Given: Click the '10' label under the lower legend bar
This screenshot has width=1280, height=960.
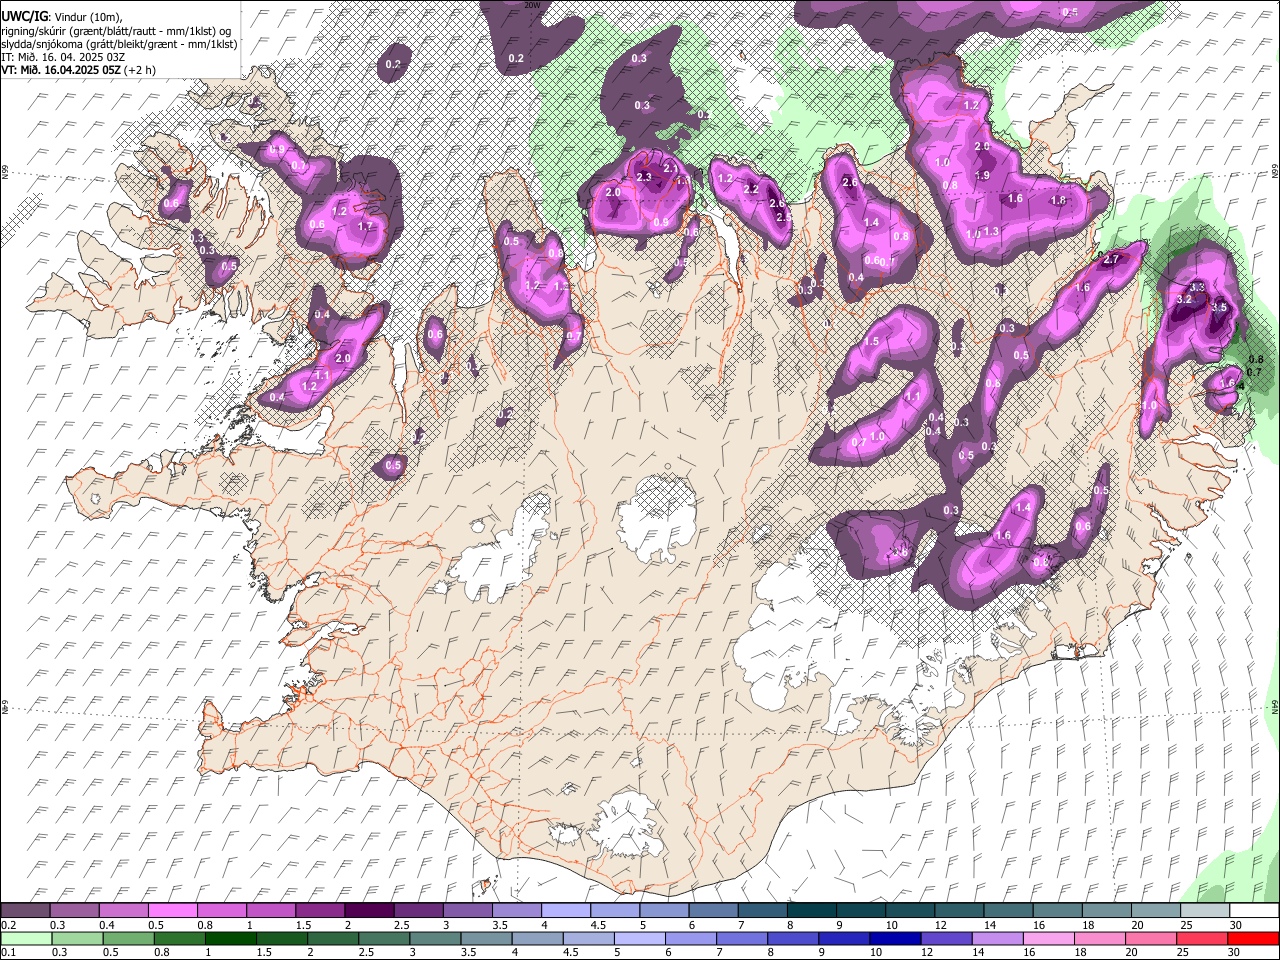Looking at the screenshot, I should 876,953.
